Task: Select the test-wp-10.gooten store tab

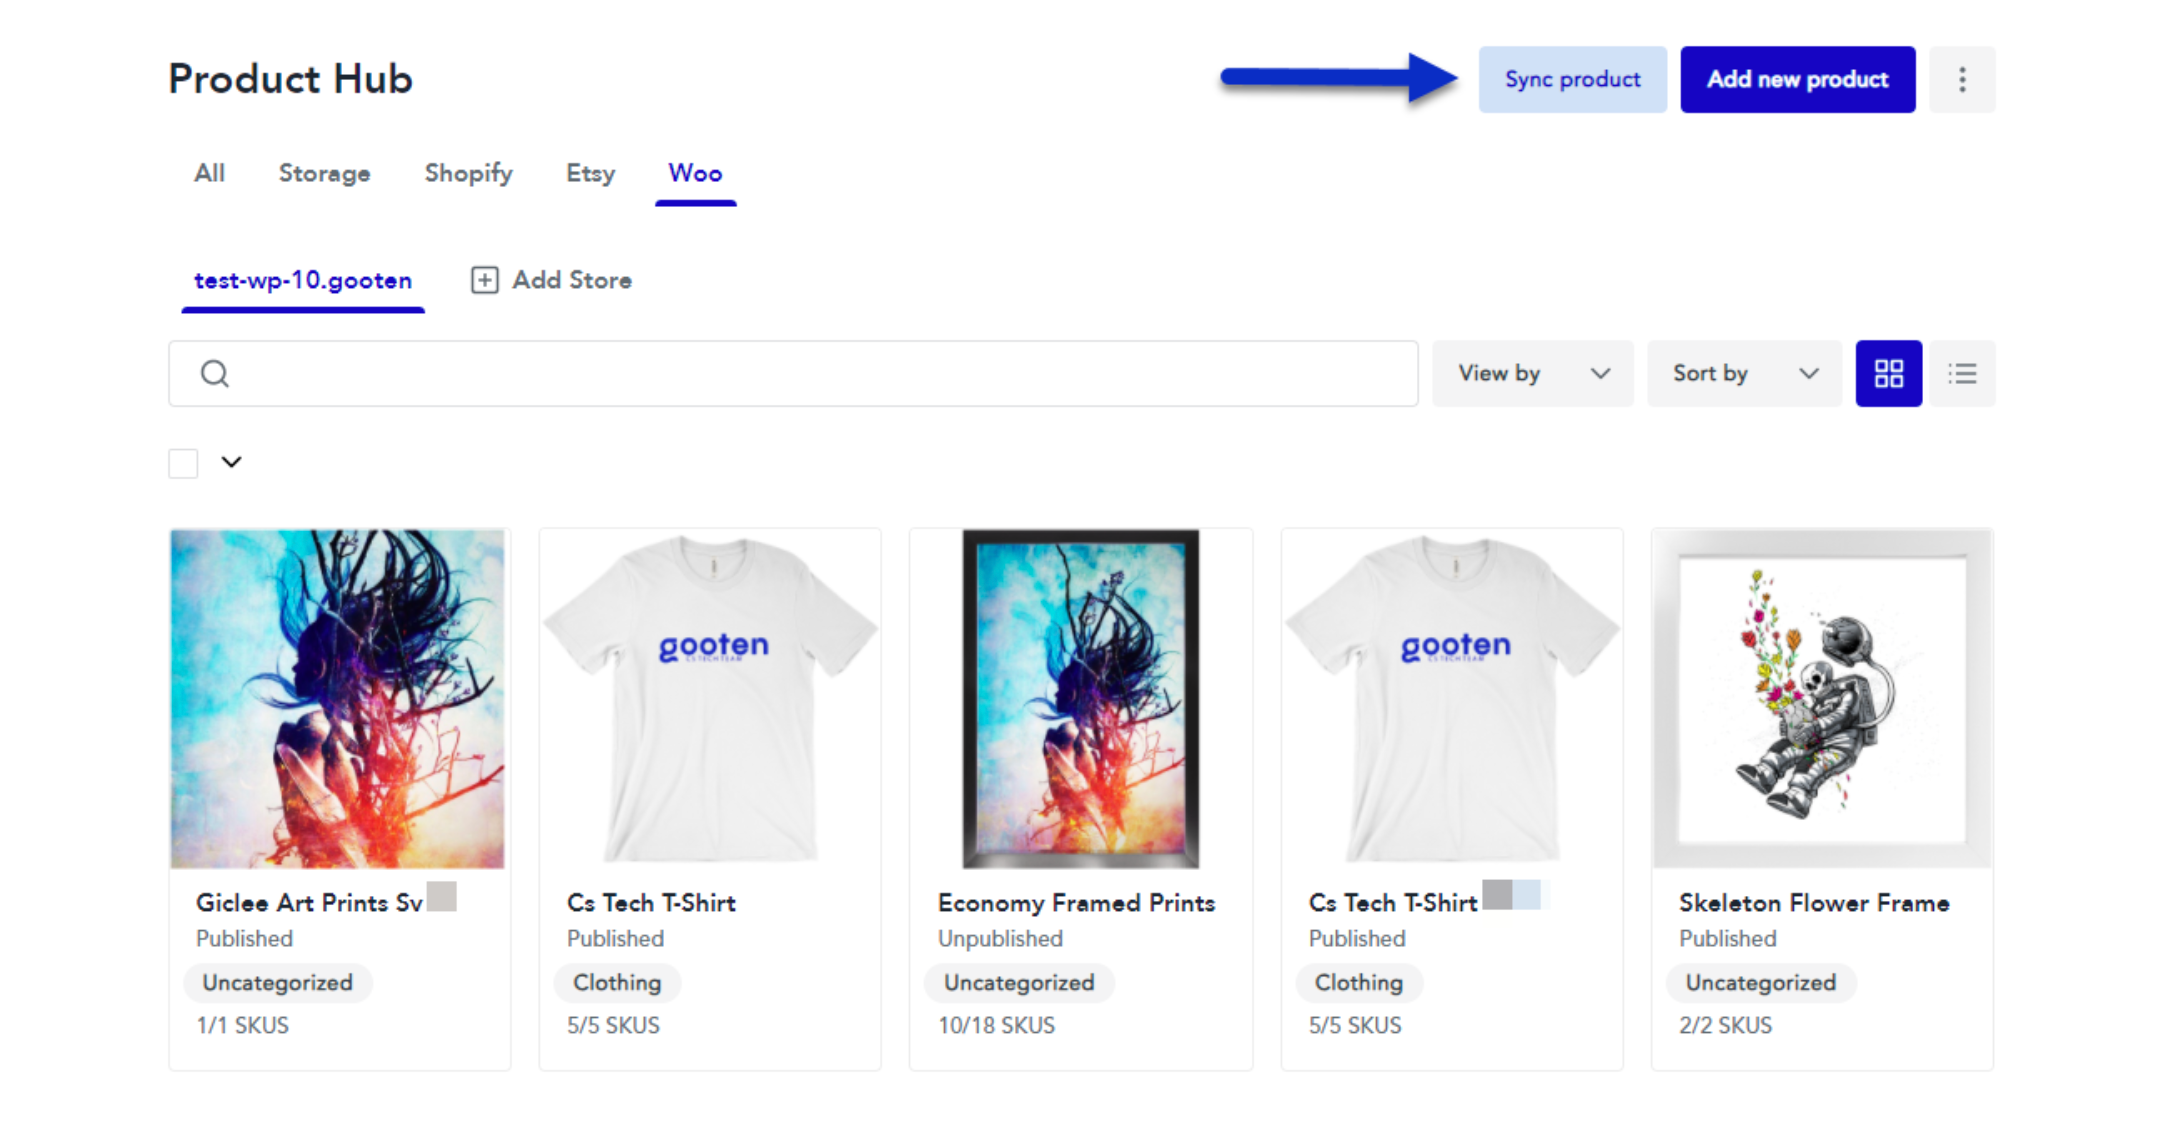Action: click(302, 280)
